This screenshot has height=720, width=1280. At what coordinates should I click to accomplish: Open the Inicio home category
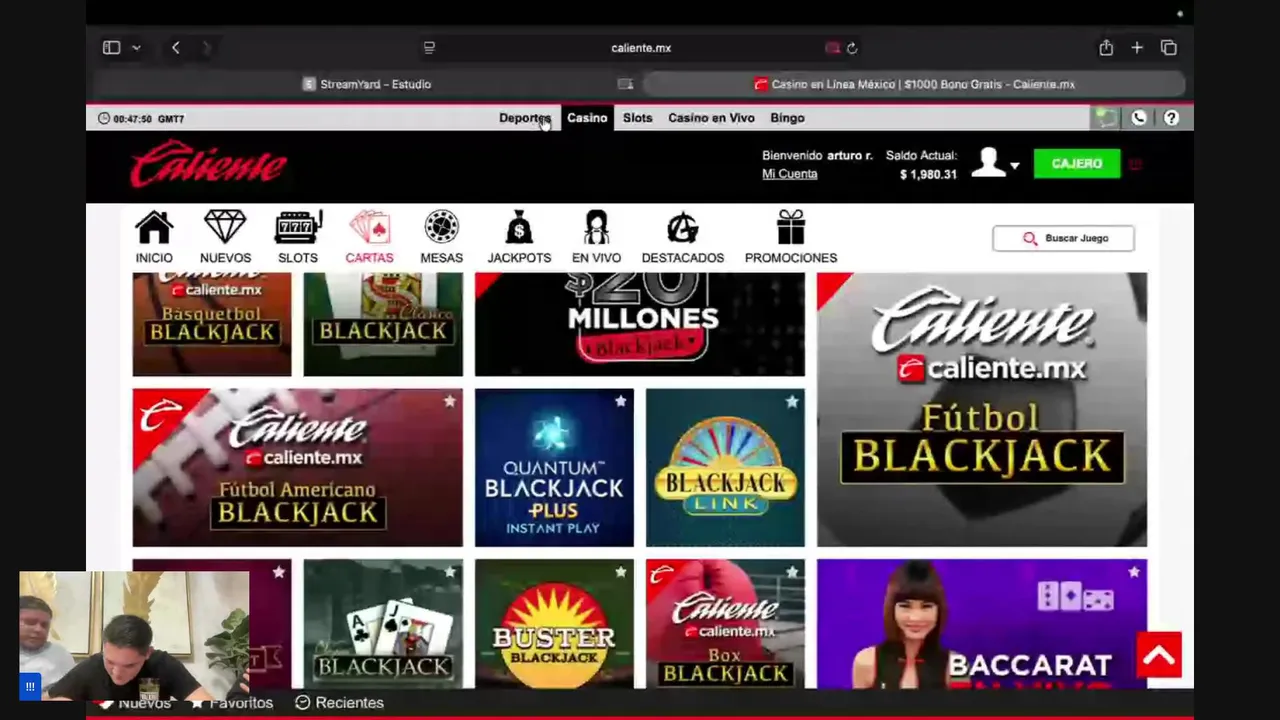[154, 237]
